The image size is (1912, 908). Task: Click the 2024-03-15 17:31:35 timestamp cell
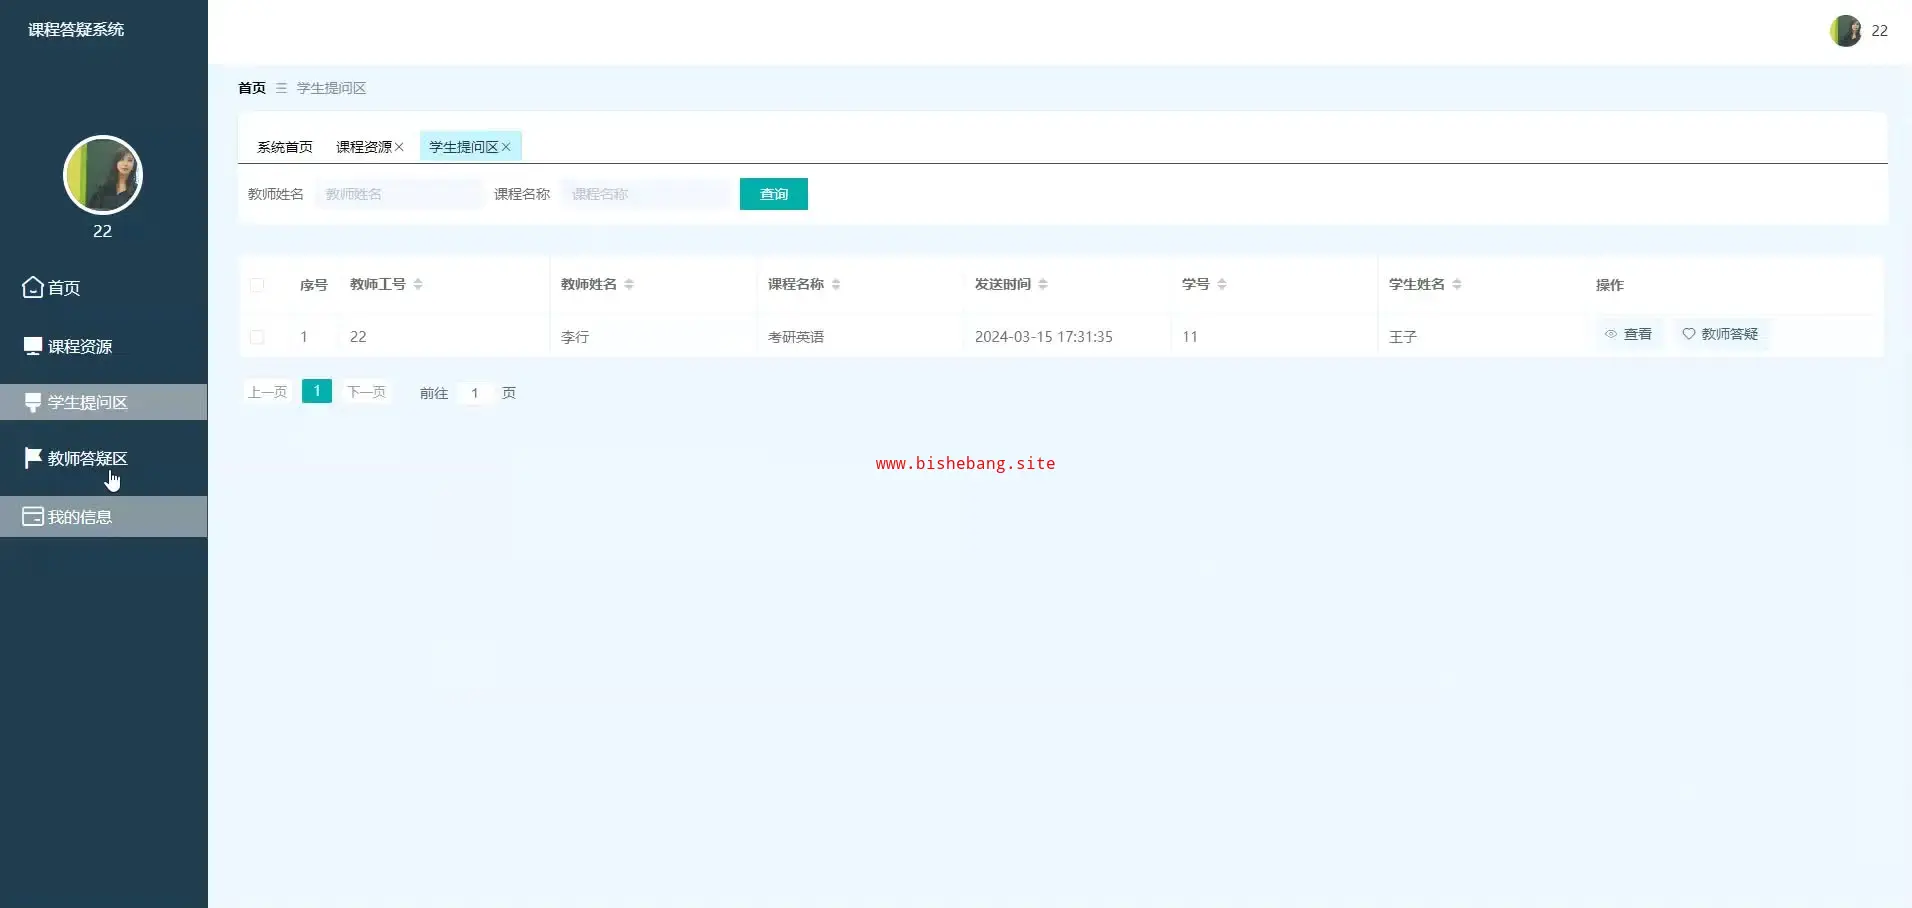point(1044,337)
